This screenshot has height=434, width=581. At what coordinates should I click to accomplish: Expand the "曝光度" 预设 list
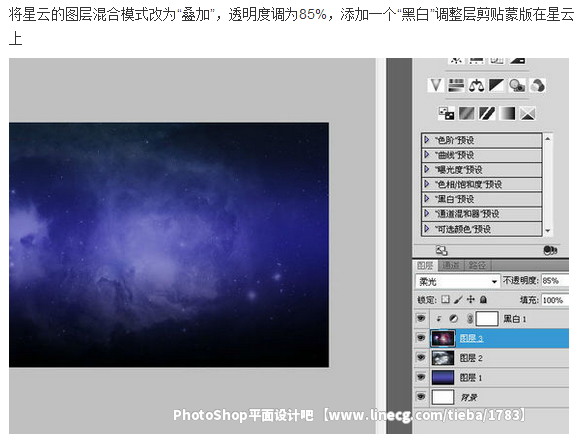pos(427,169)
